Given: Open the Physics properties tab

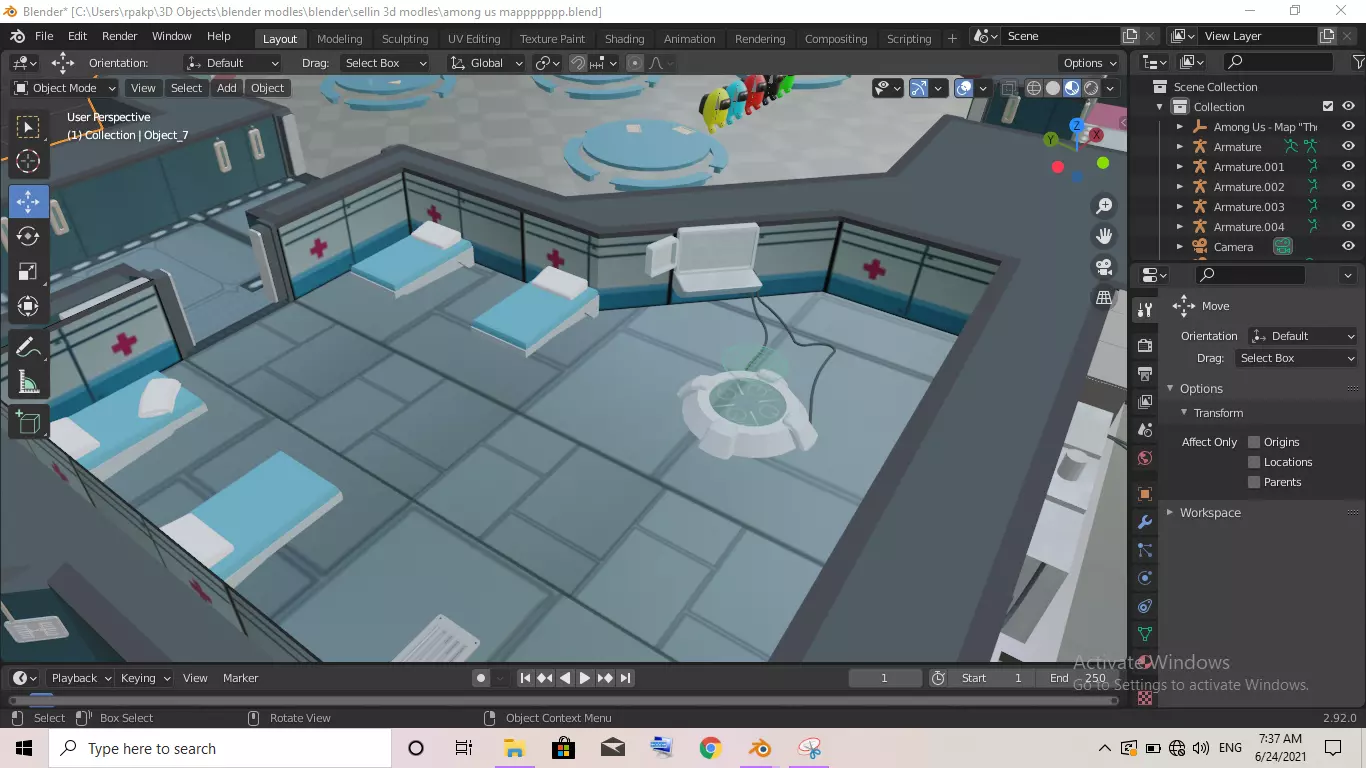Looking at the screenshot, I should tap(1145, 578).
